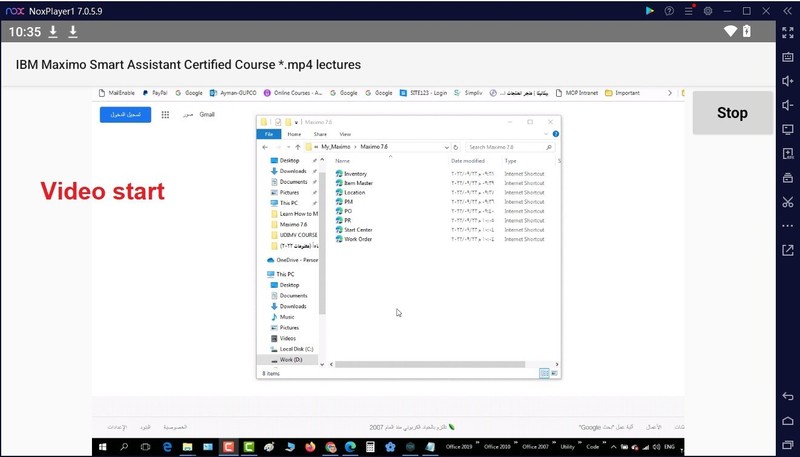
Task: Open the File tab in Explorer
Action: point(269,134)
